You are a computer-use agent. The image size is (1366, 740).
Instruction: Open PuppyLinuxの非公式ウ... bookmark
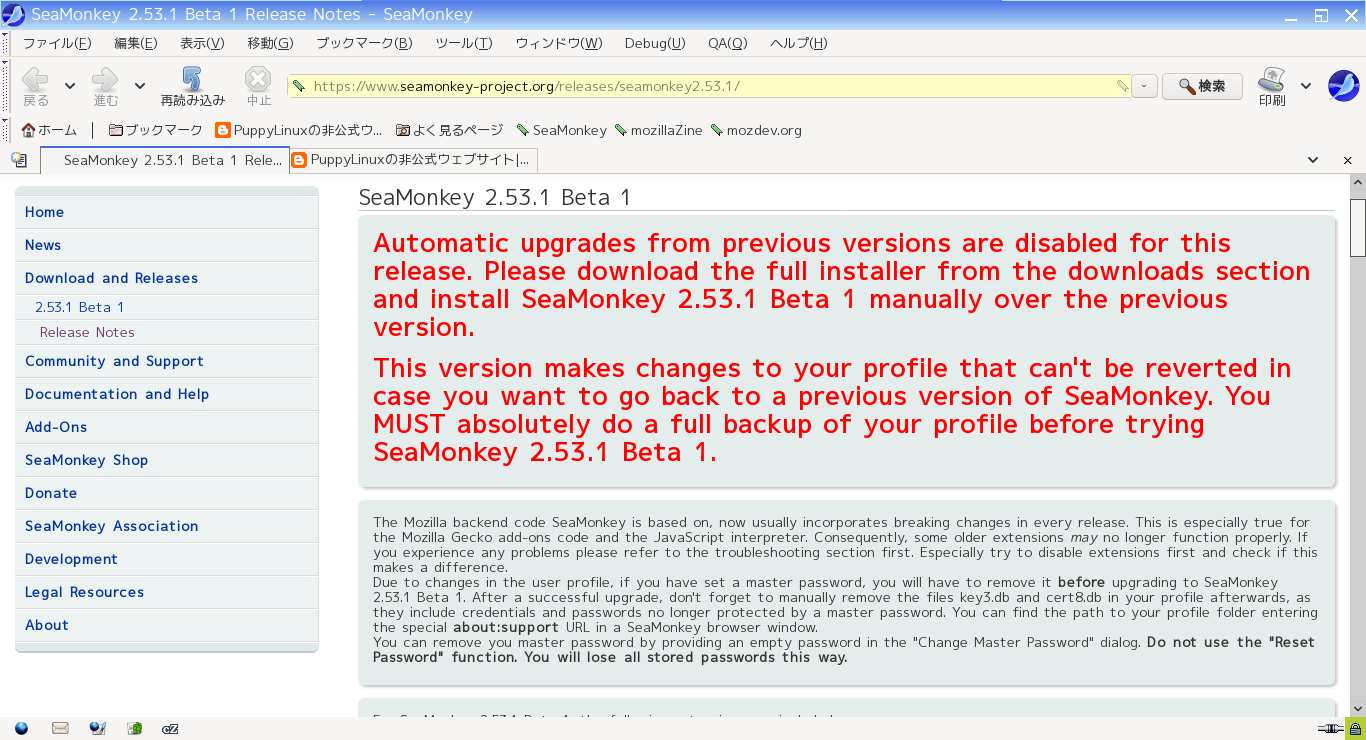click(299, 130)
